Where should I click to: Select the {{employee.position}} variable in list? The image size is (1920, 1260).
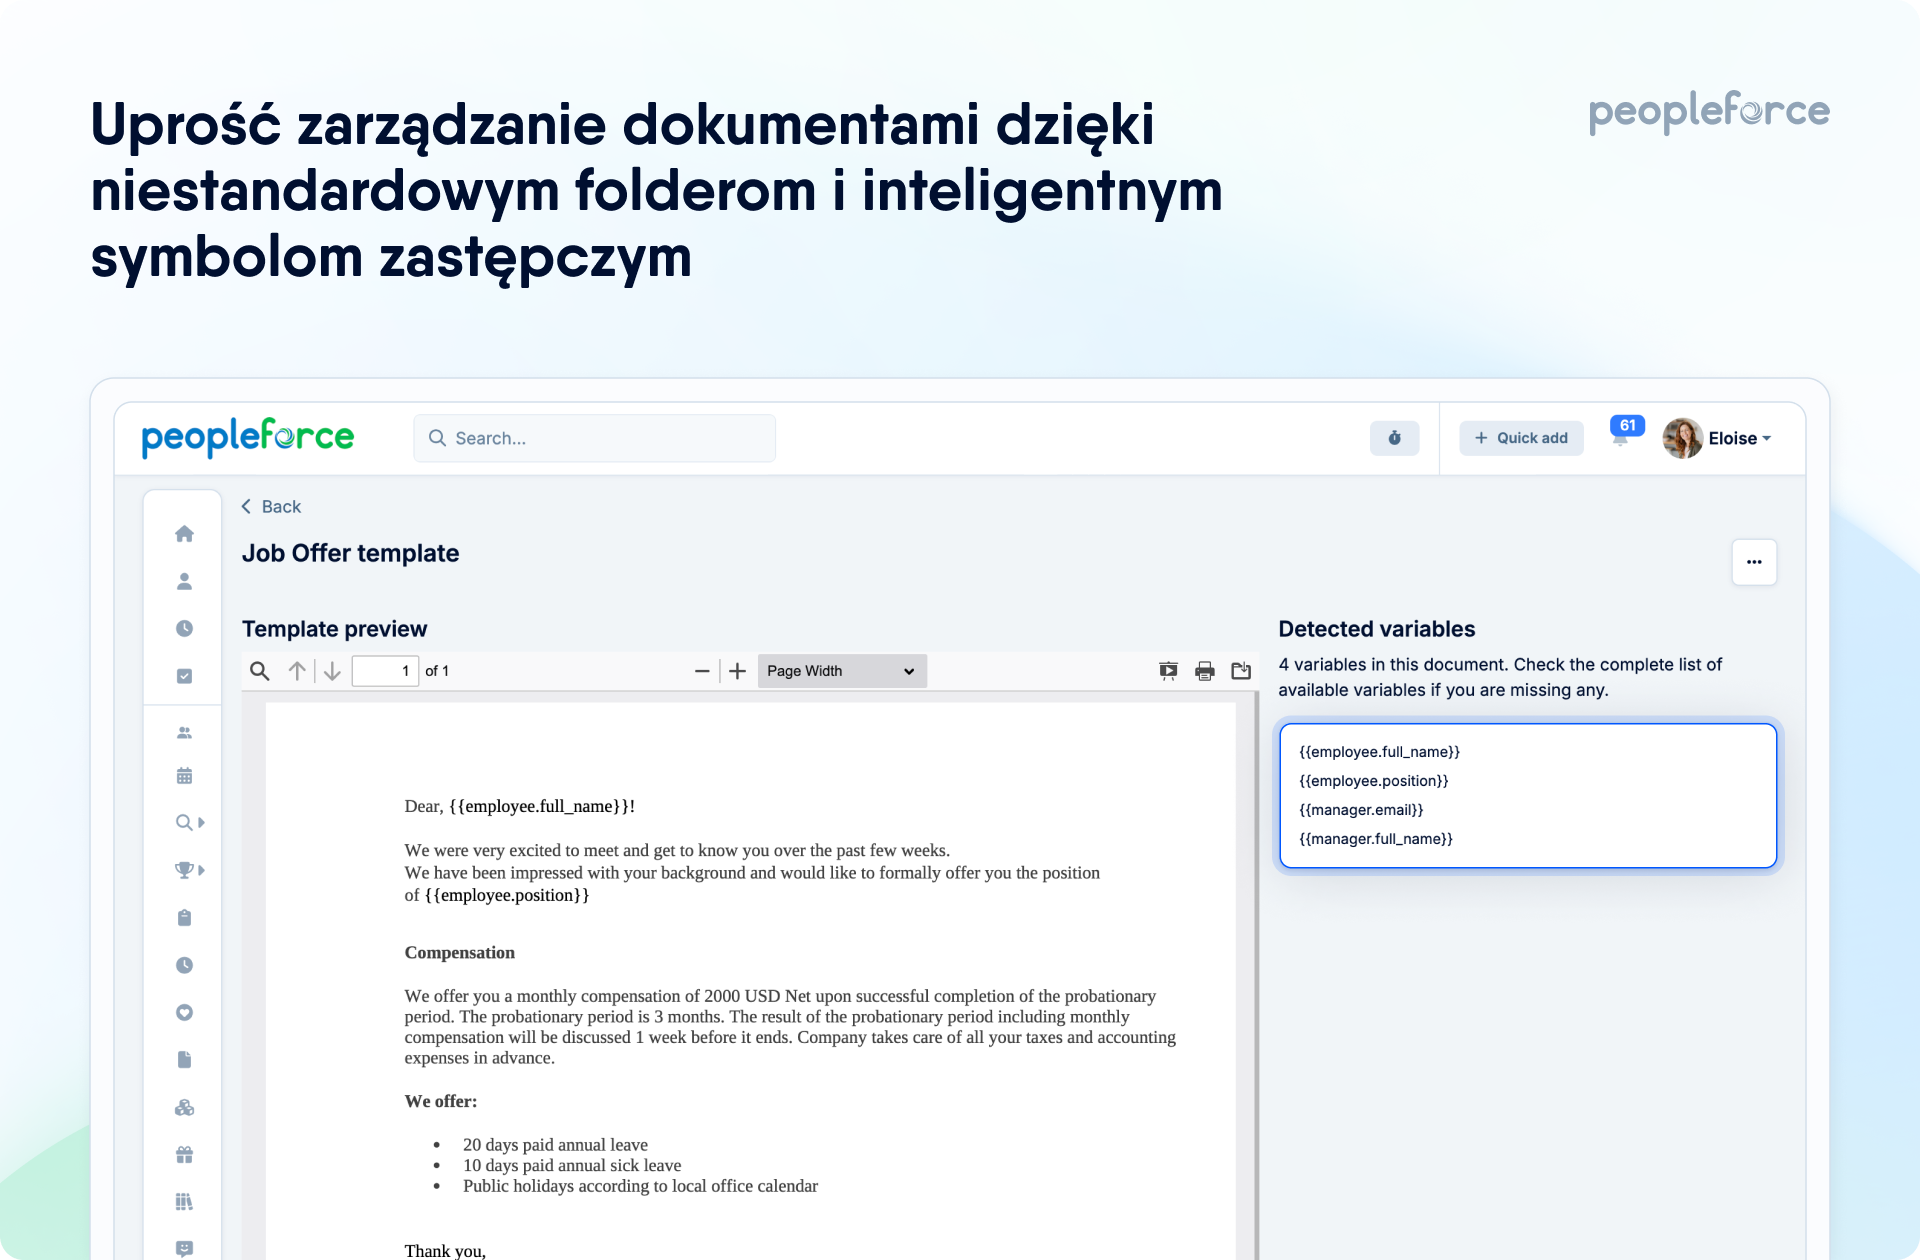[1373, 781]
